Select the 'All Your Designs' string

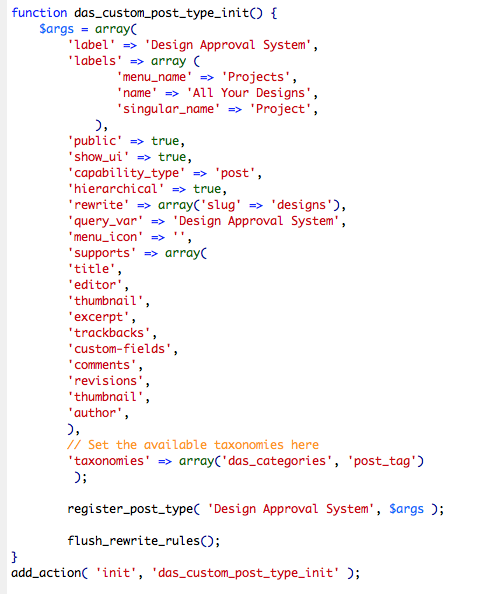pyautogui.click(x=249, y=93)
